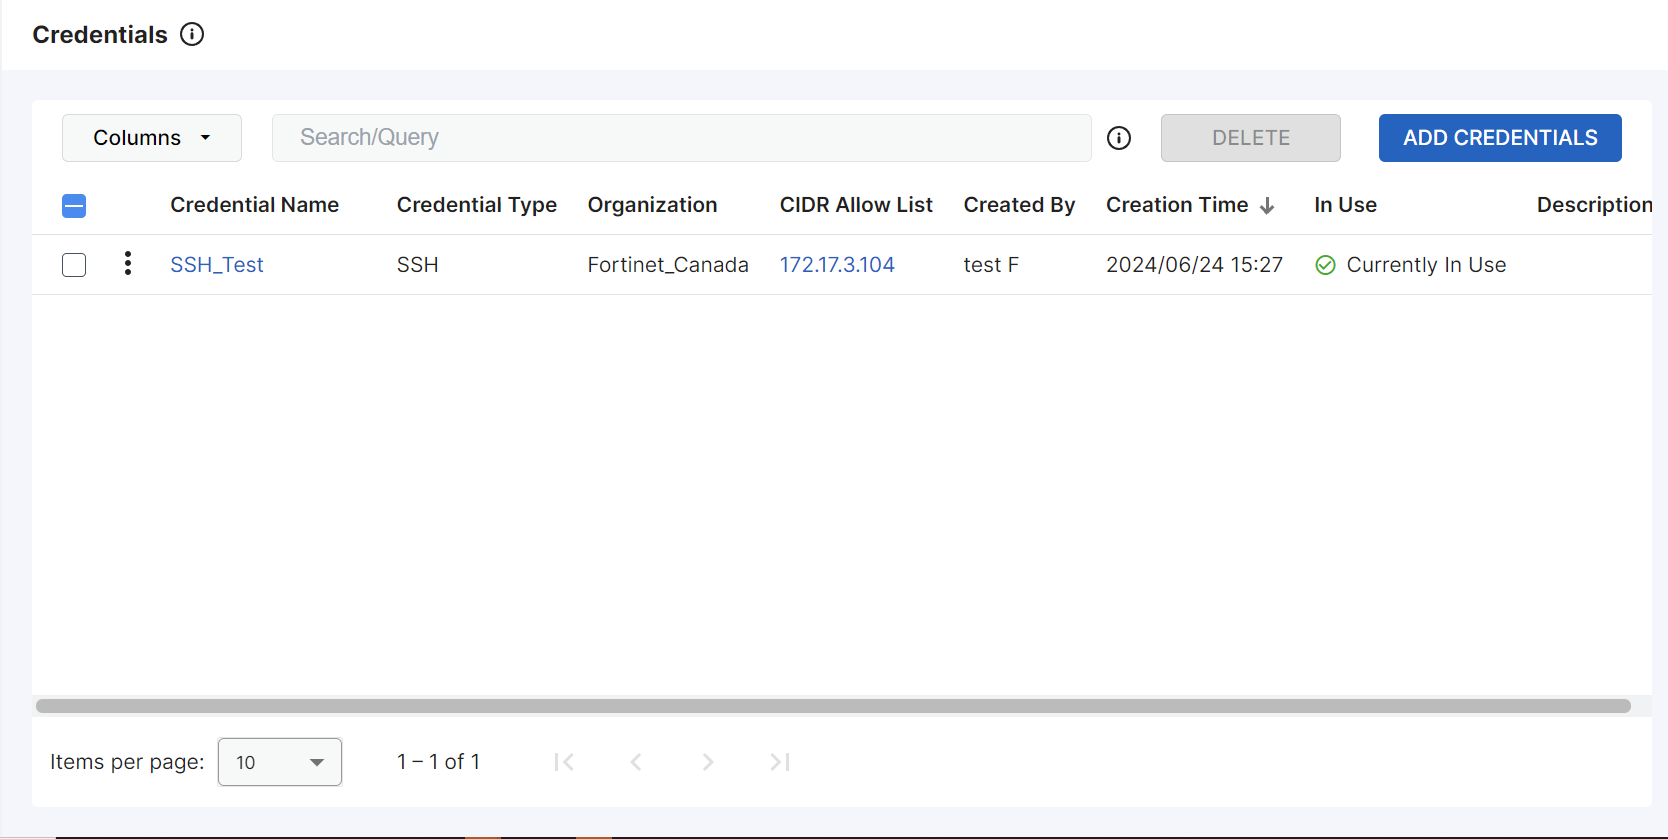Click the Created By column header
Screen dimensions: 1668x839
[1019, 205]
